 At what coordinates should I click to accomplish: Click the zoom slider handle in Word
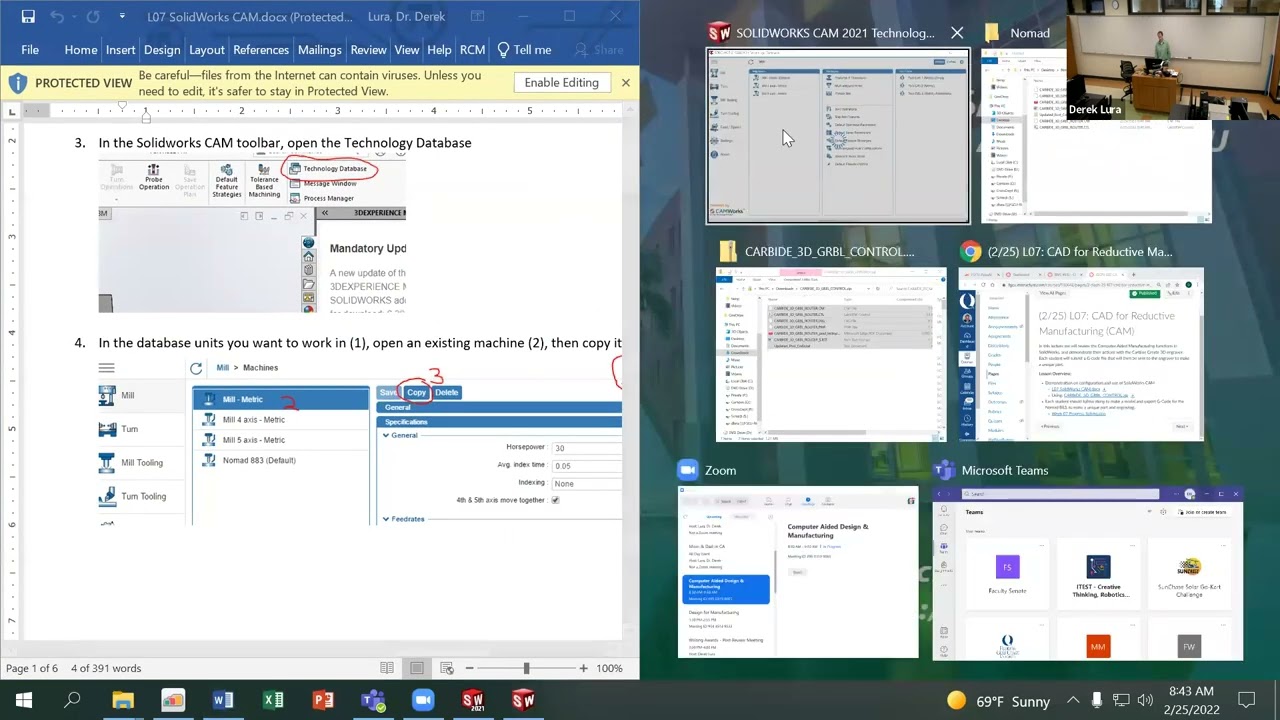[x=526, y=668]
